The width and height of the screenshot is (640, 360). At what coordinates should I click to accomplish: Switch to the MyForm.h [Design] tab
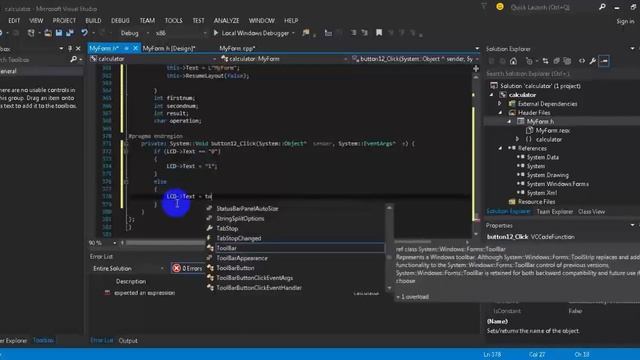(169, 48)
